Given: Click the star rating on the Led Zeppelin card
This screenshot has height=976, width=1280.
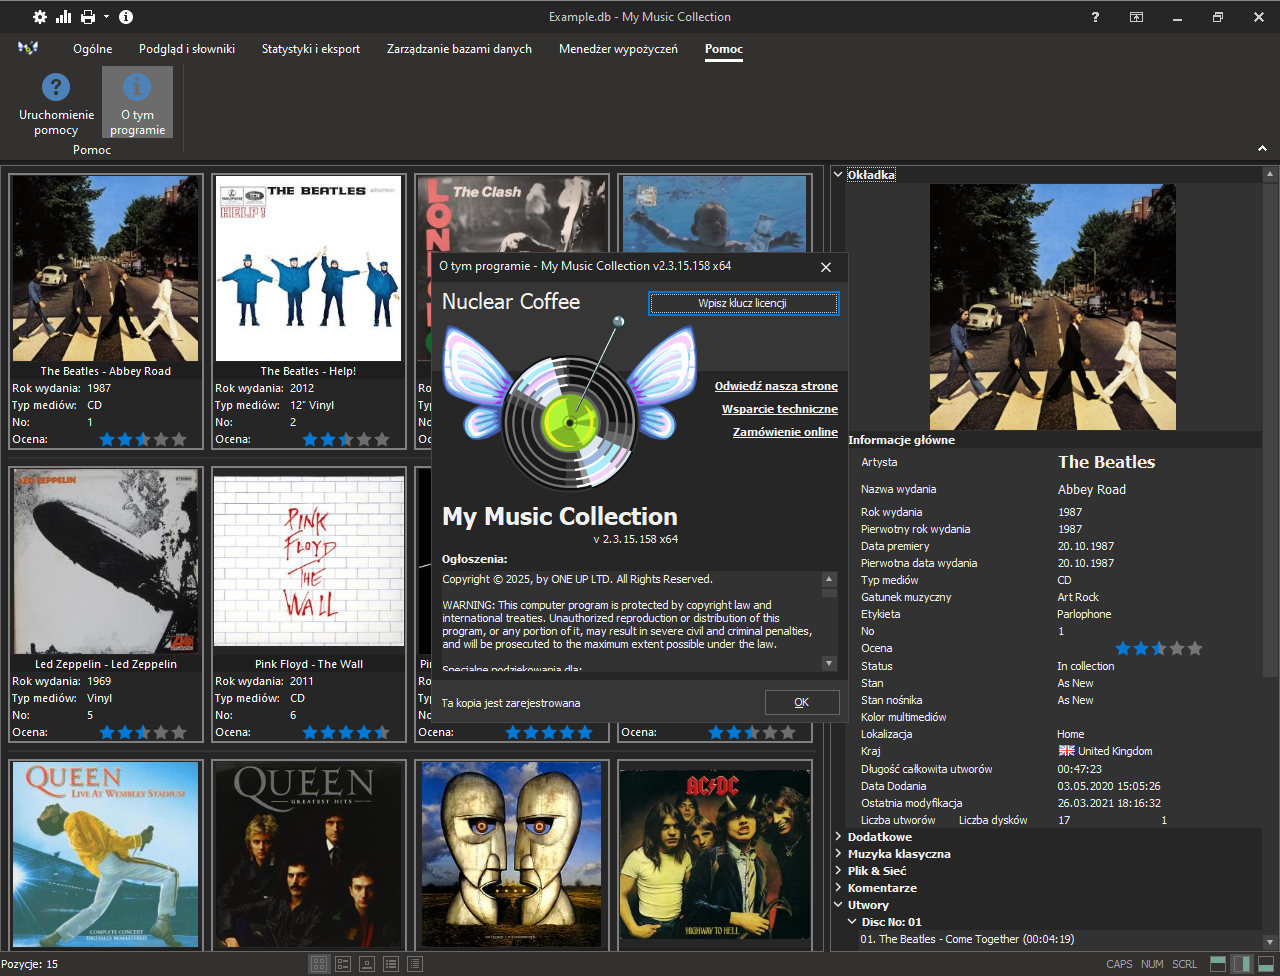Looking at the screenshot, I should pyautogui.click(x=143, y=732).
